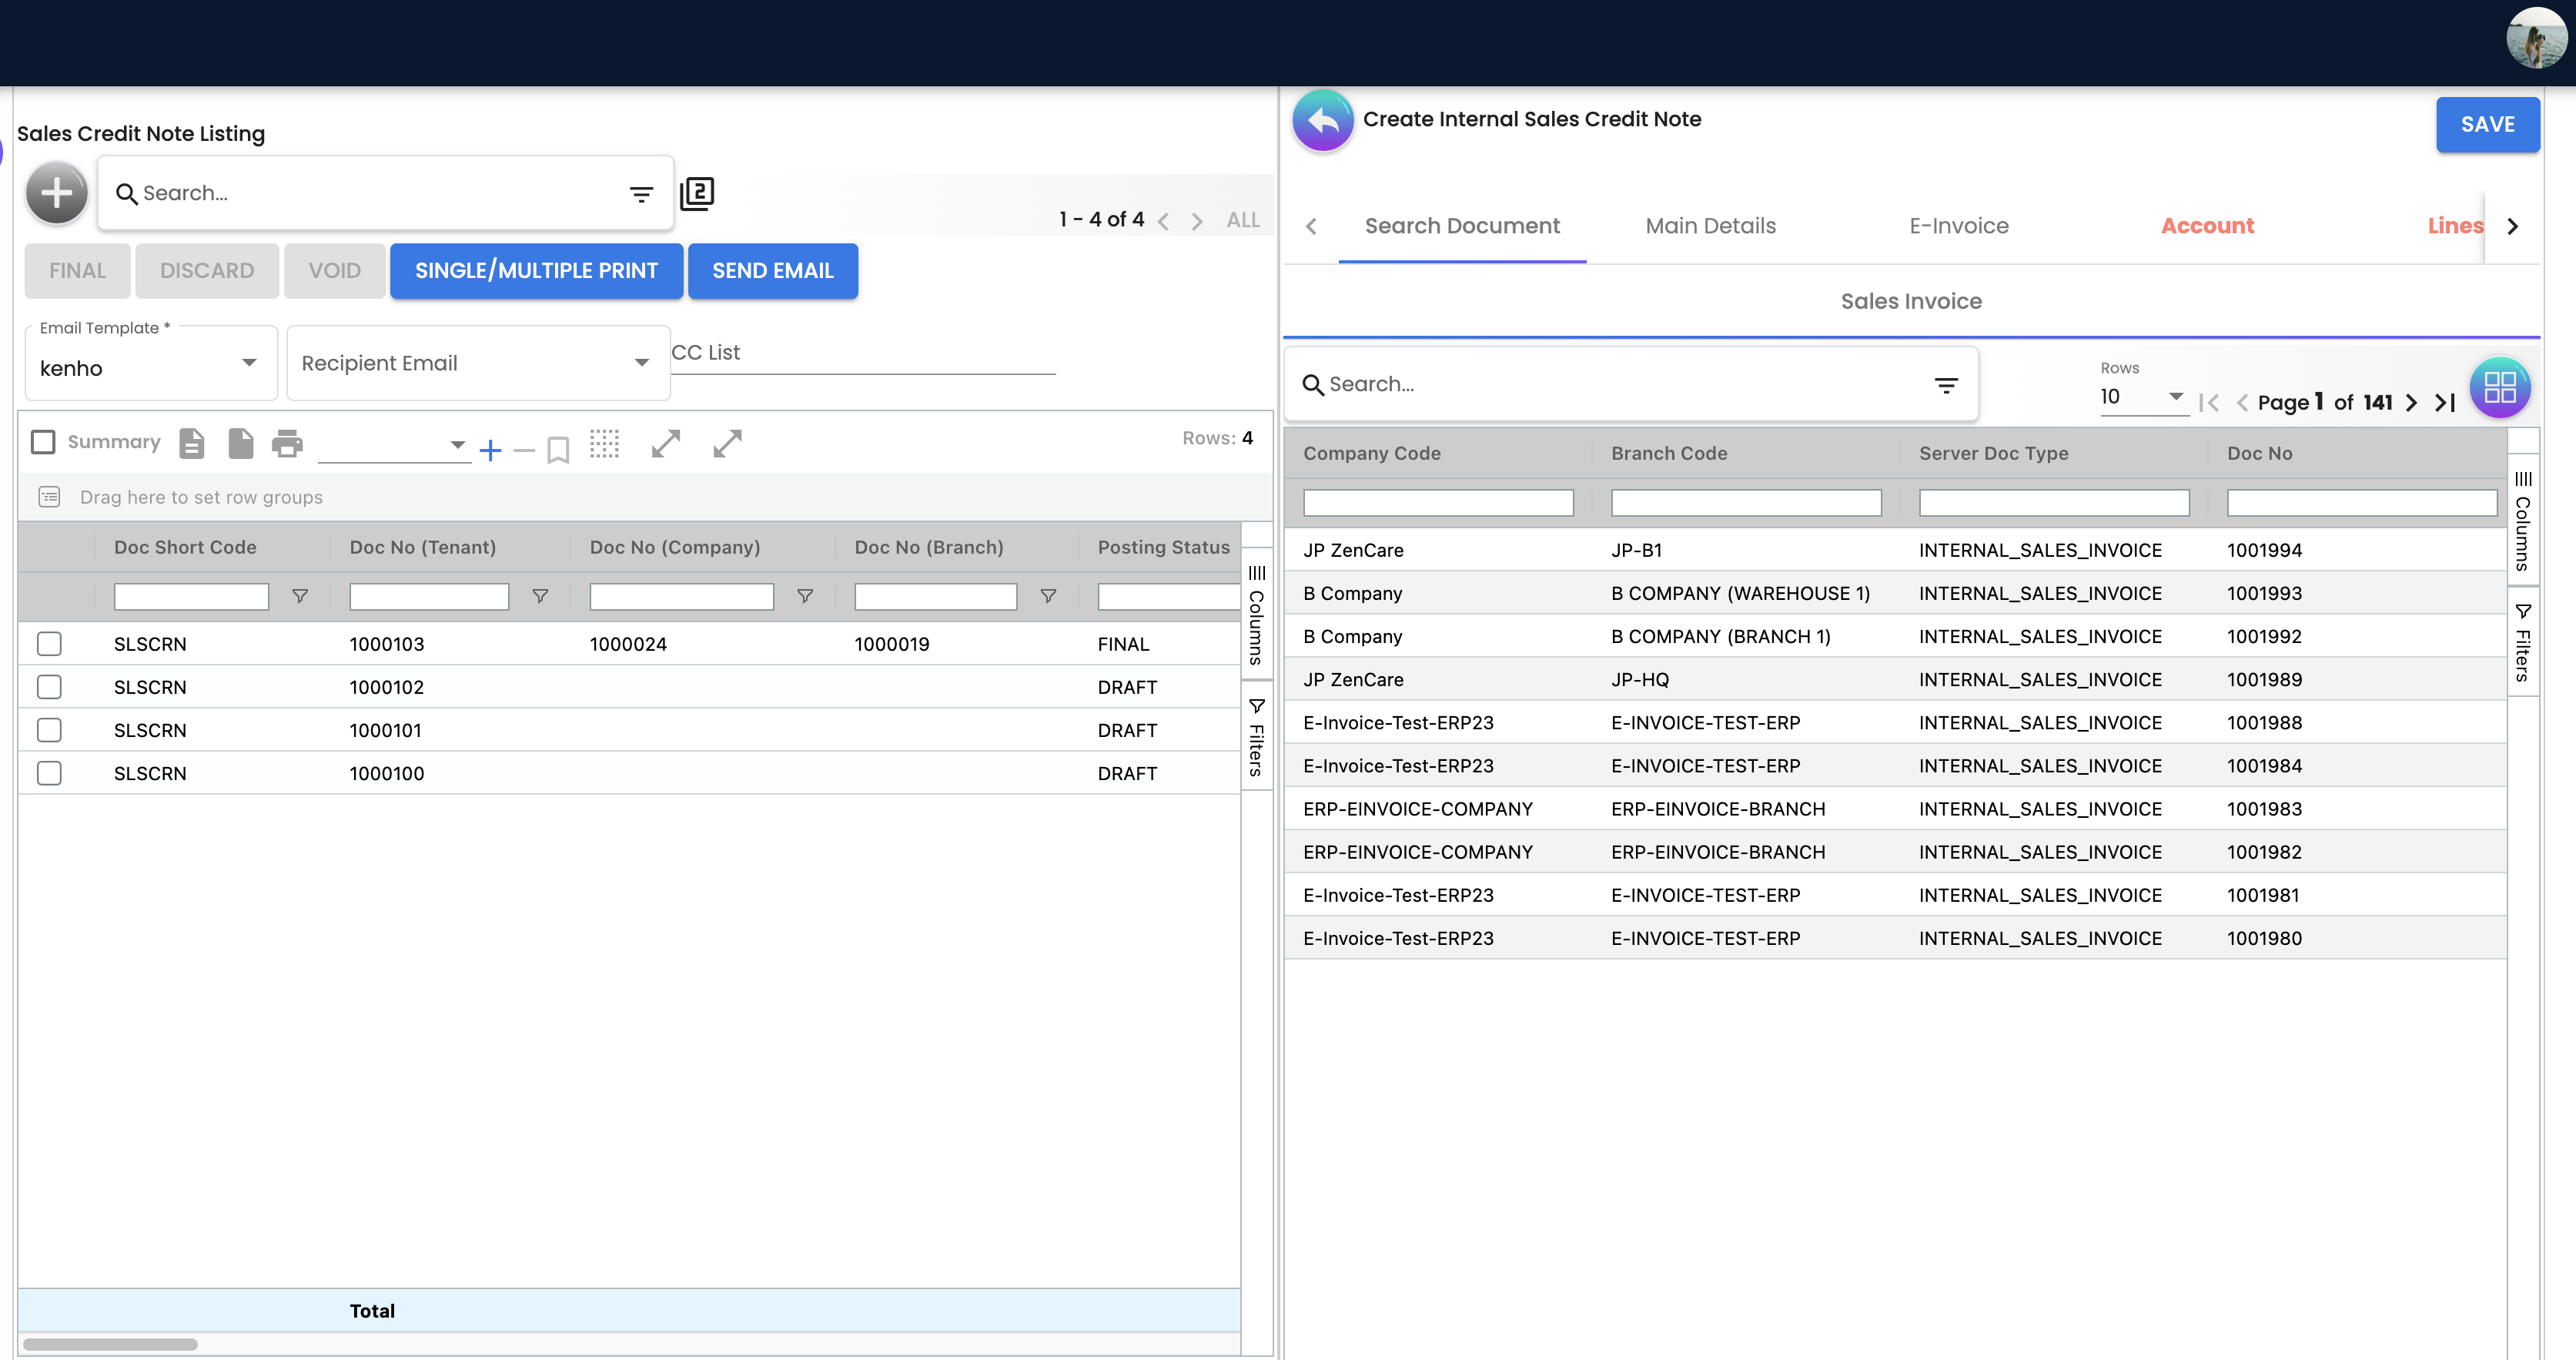Select checkbox for row 1000102
The image size is (2576, 1360).
(x=49, y=686)
